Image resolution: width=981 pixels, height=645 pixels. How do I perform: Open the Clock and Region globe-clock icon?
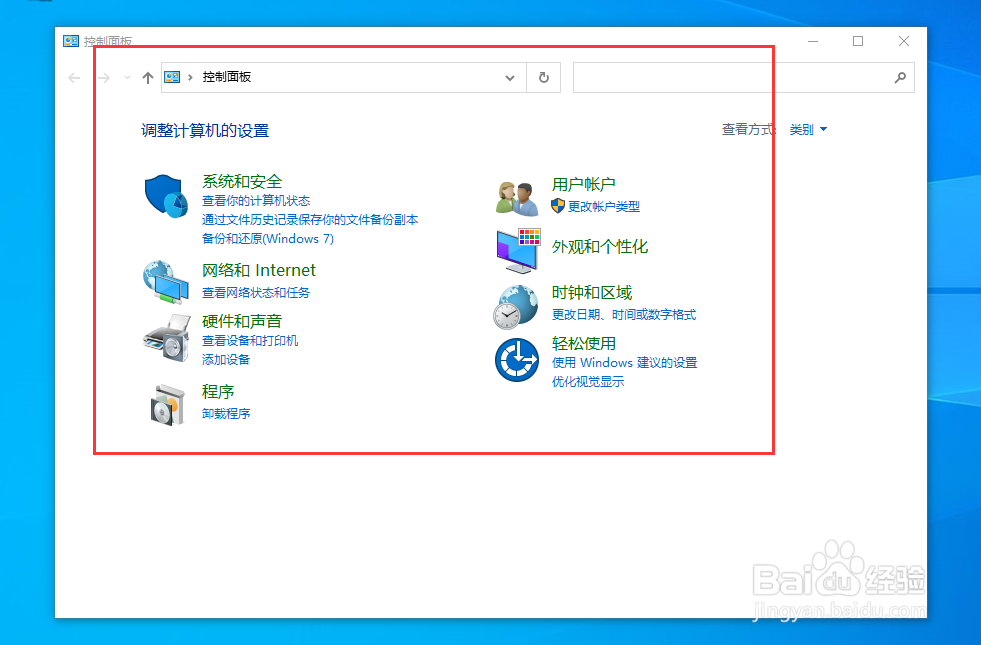pyautogui.click(x=516, y=307)
